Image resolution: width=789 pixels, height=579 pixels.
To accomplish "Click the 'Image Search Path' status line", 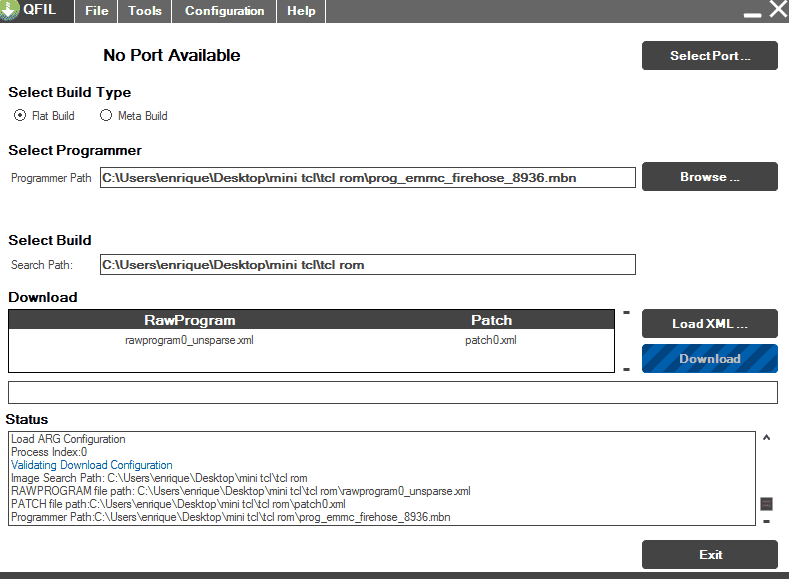I will pyautogui.click(x=159, y=478).
